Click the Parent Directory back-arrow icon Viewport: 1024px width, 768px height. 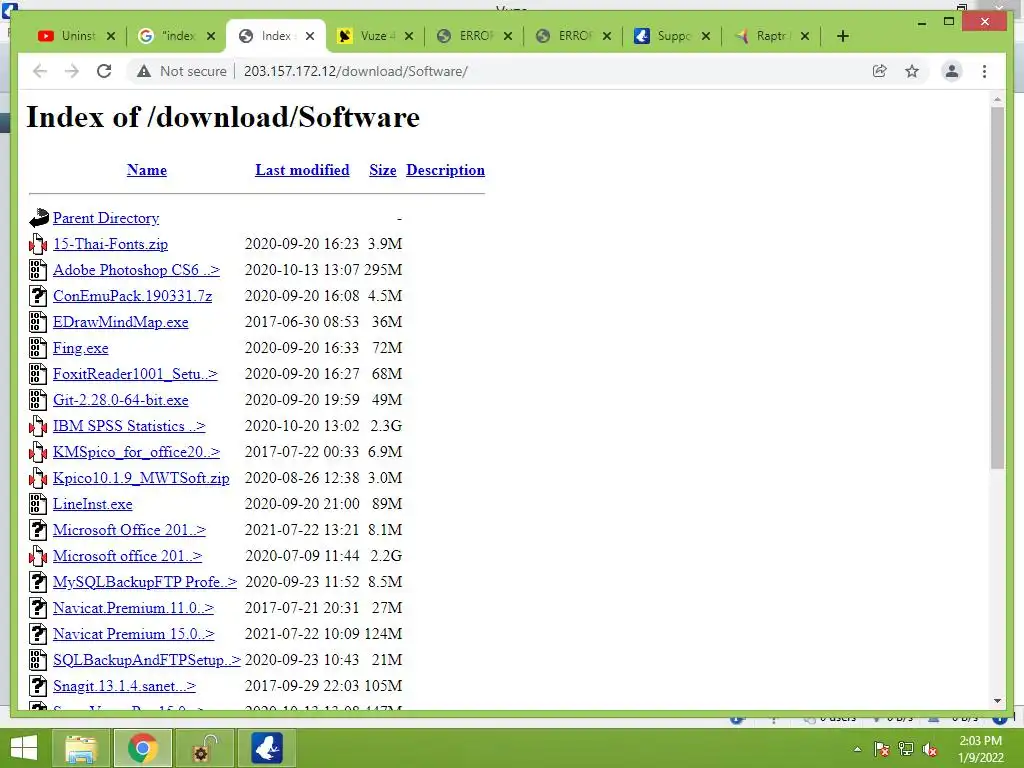tap(39, 218)
